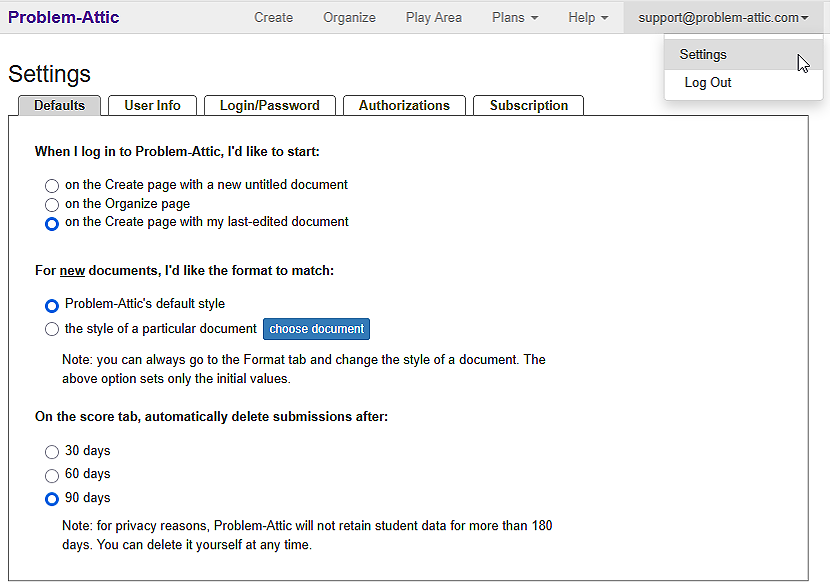The height and width of the screenshot is (587, 831).
Task: Choose Settings from the account menu
Action: 743,55
